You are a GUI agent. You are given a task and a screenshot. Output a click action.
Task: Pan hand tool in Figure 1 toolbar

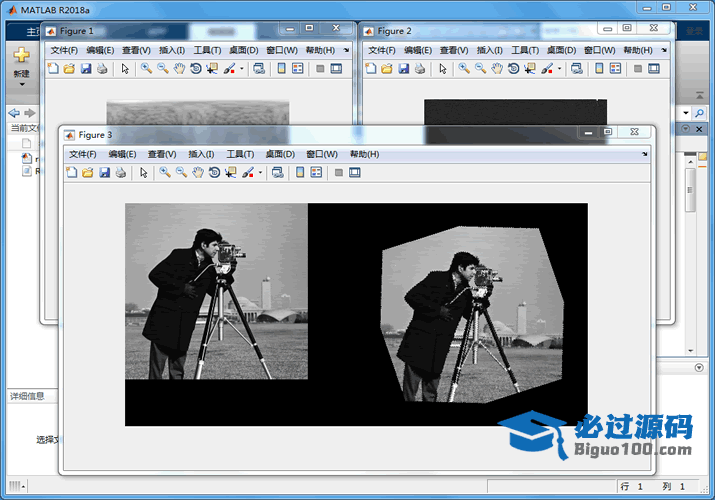click(x=179, y=68)
